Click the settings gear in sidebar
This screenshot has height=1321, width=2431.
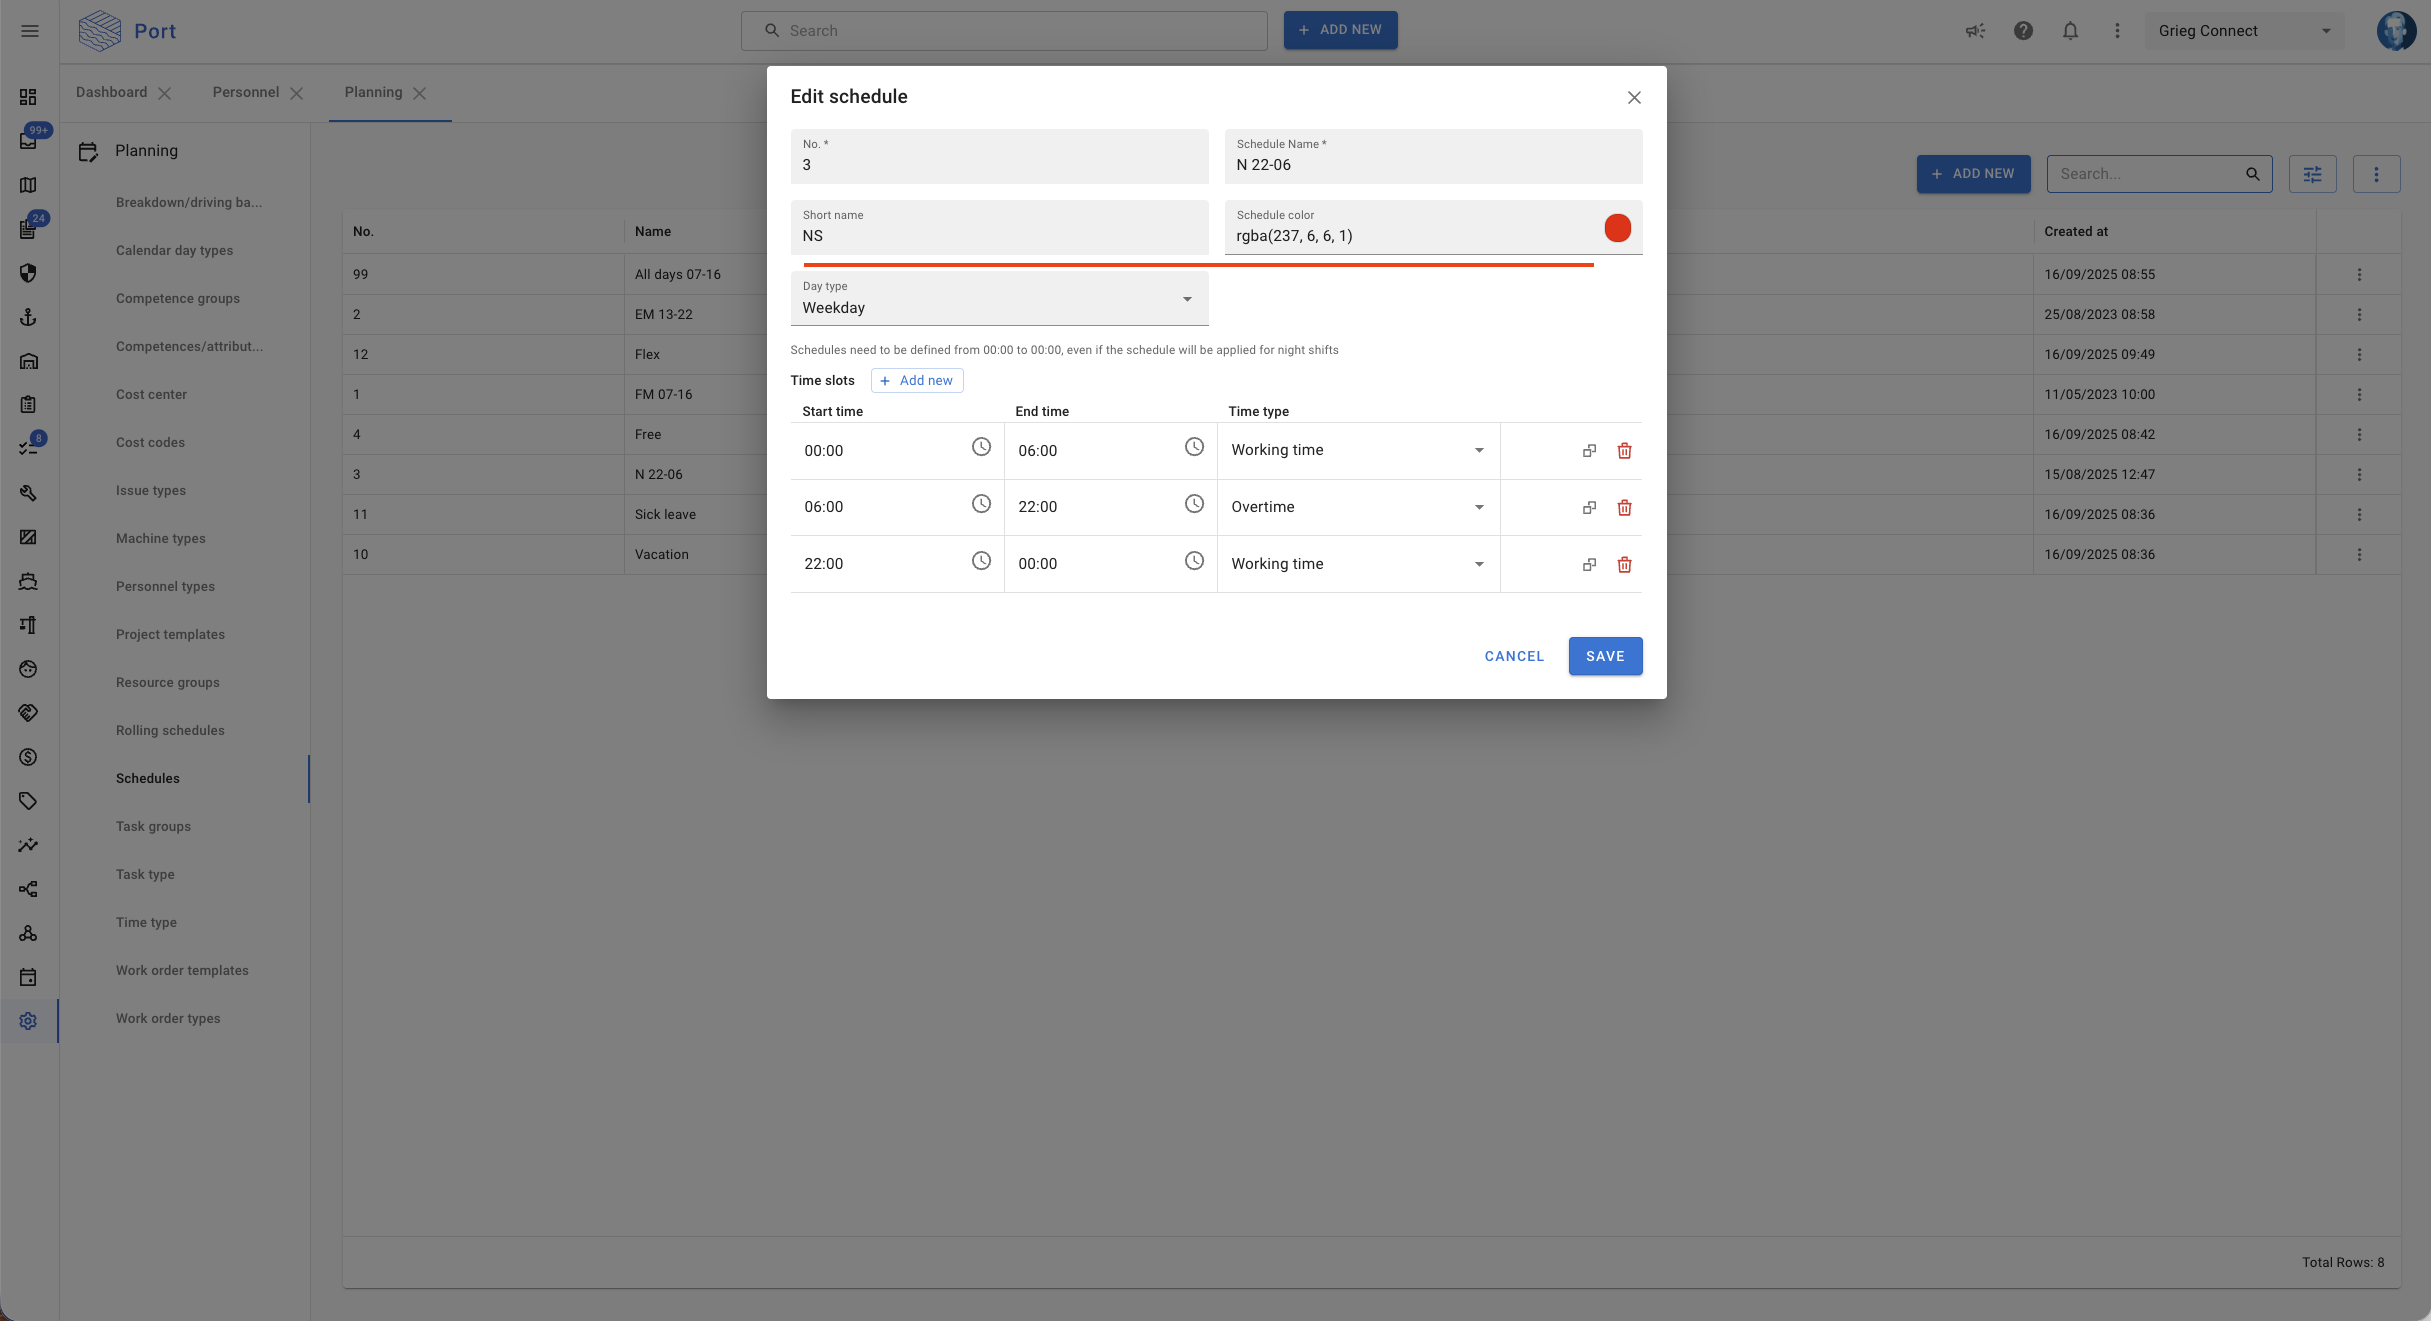(x=28, y=1021)
